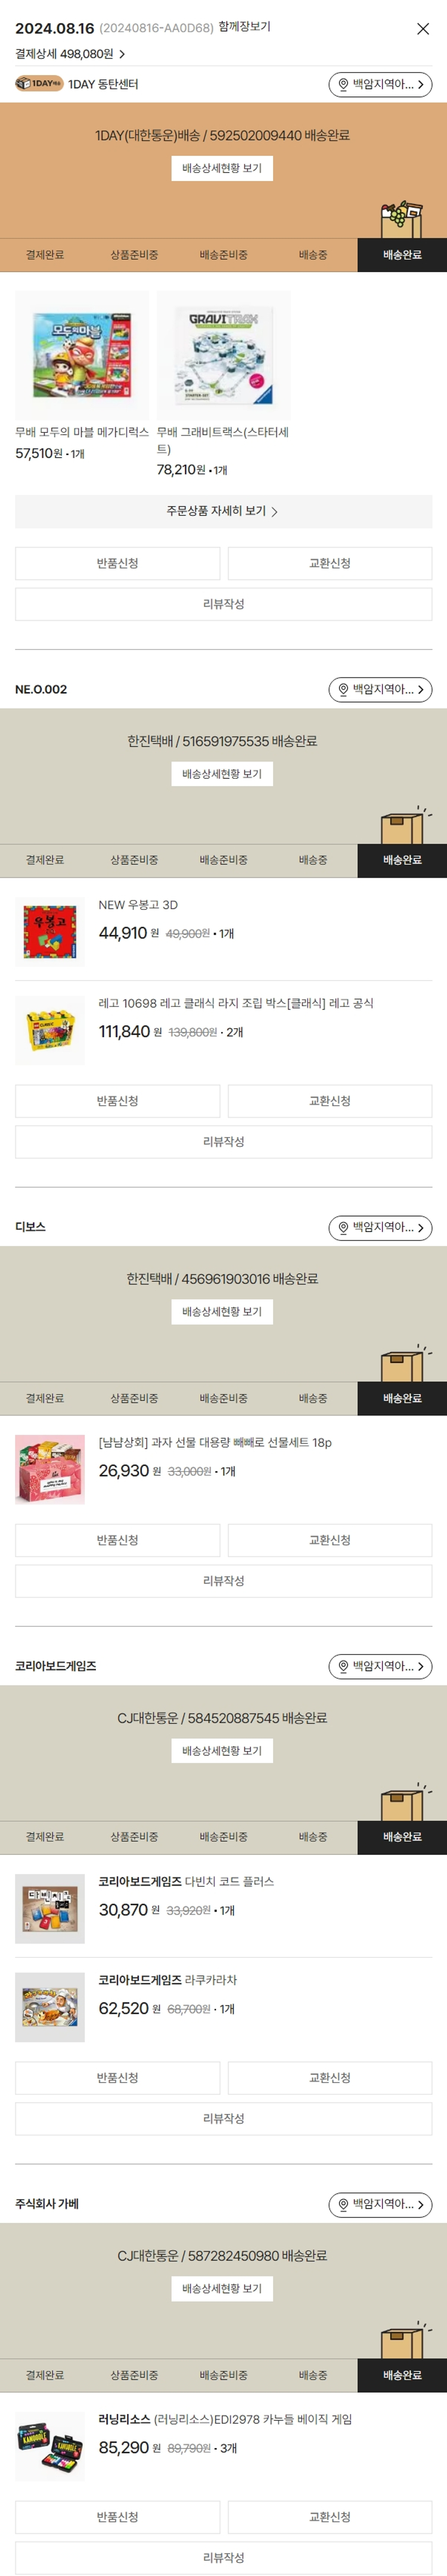The width and height of the screenshot is (447, 2576).
Task: Request 교환신청 for 코리아보드게임즈 order
Action: 330,2078
